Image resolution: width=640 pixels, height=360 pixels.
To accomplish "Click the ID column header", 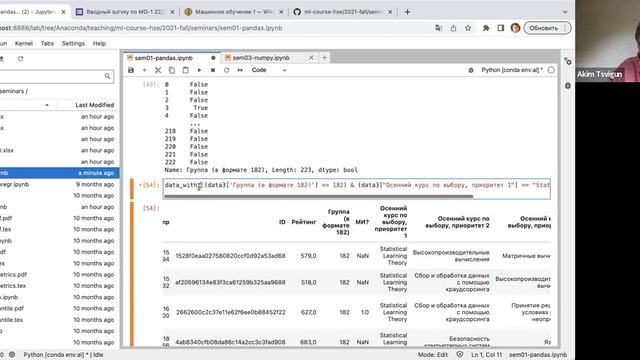I will (x=282, y=222).
